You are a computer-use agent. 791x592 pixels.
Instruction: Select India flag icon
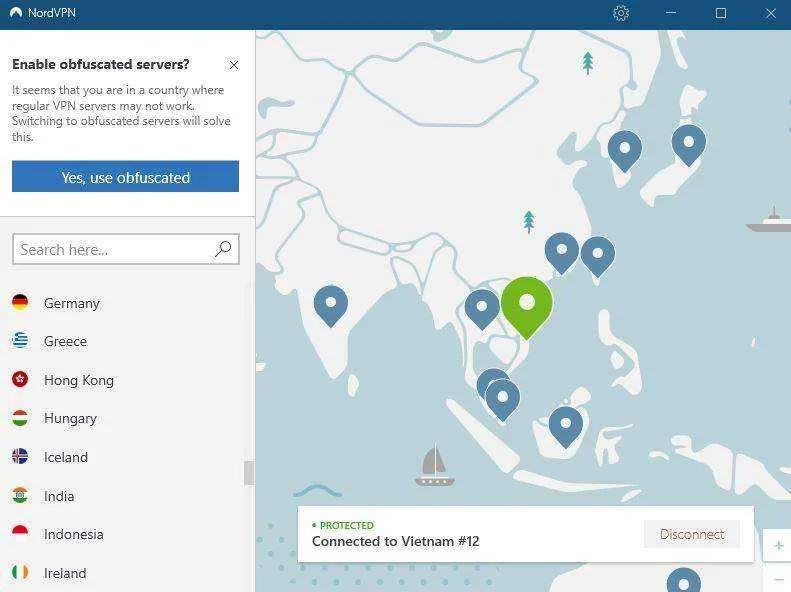(20, 495)
